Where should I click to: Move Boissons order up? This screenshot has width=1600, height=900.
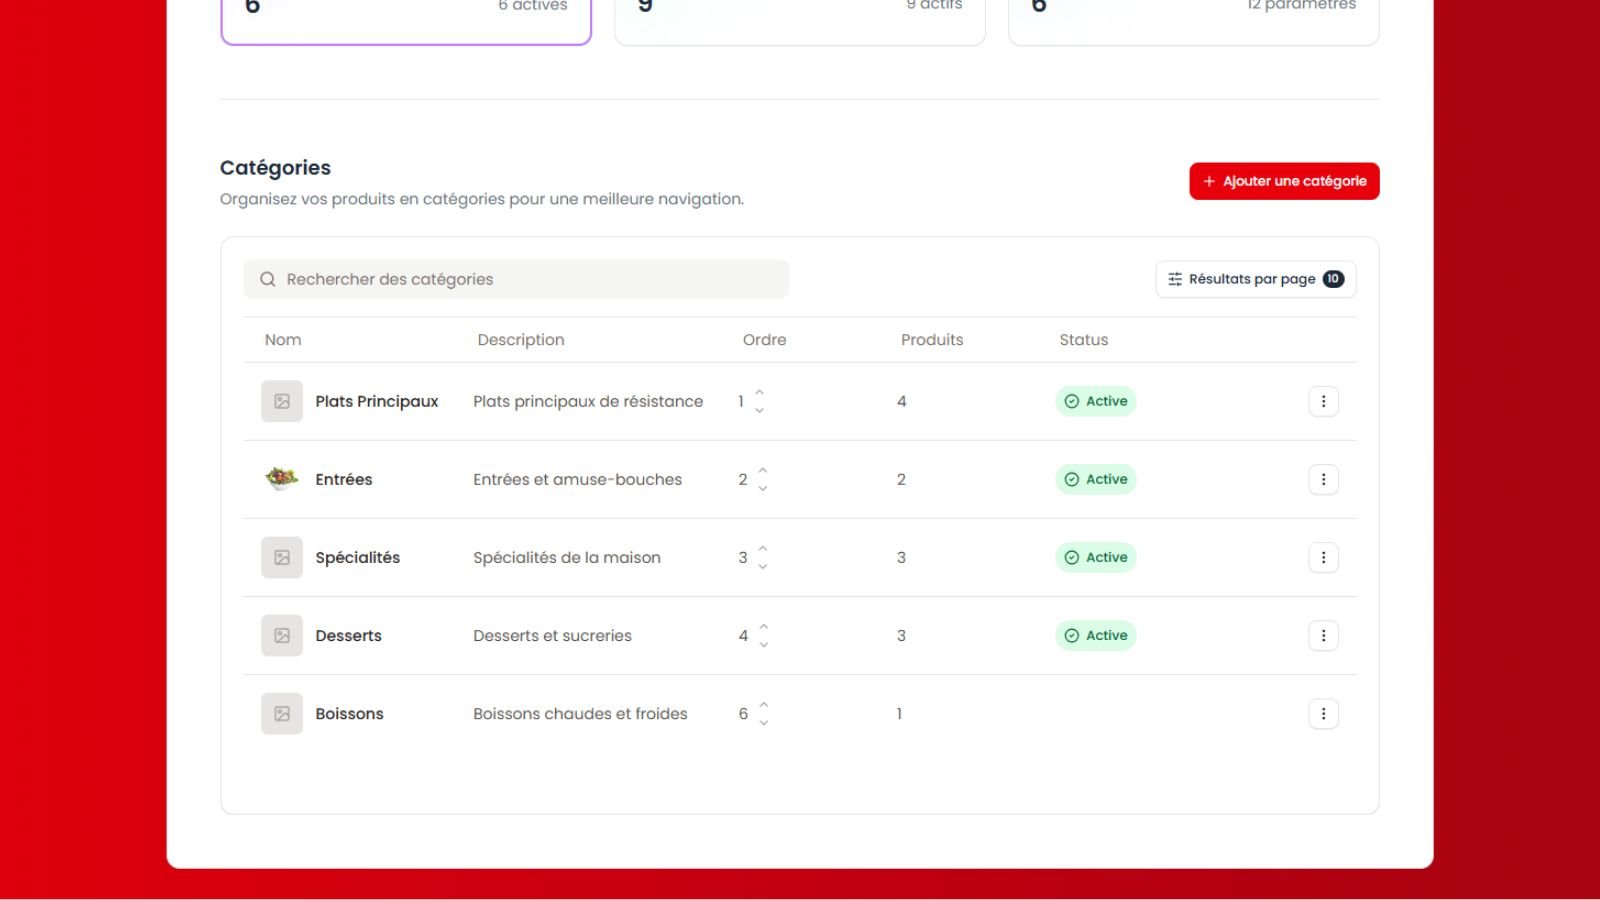coord(764,704)
